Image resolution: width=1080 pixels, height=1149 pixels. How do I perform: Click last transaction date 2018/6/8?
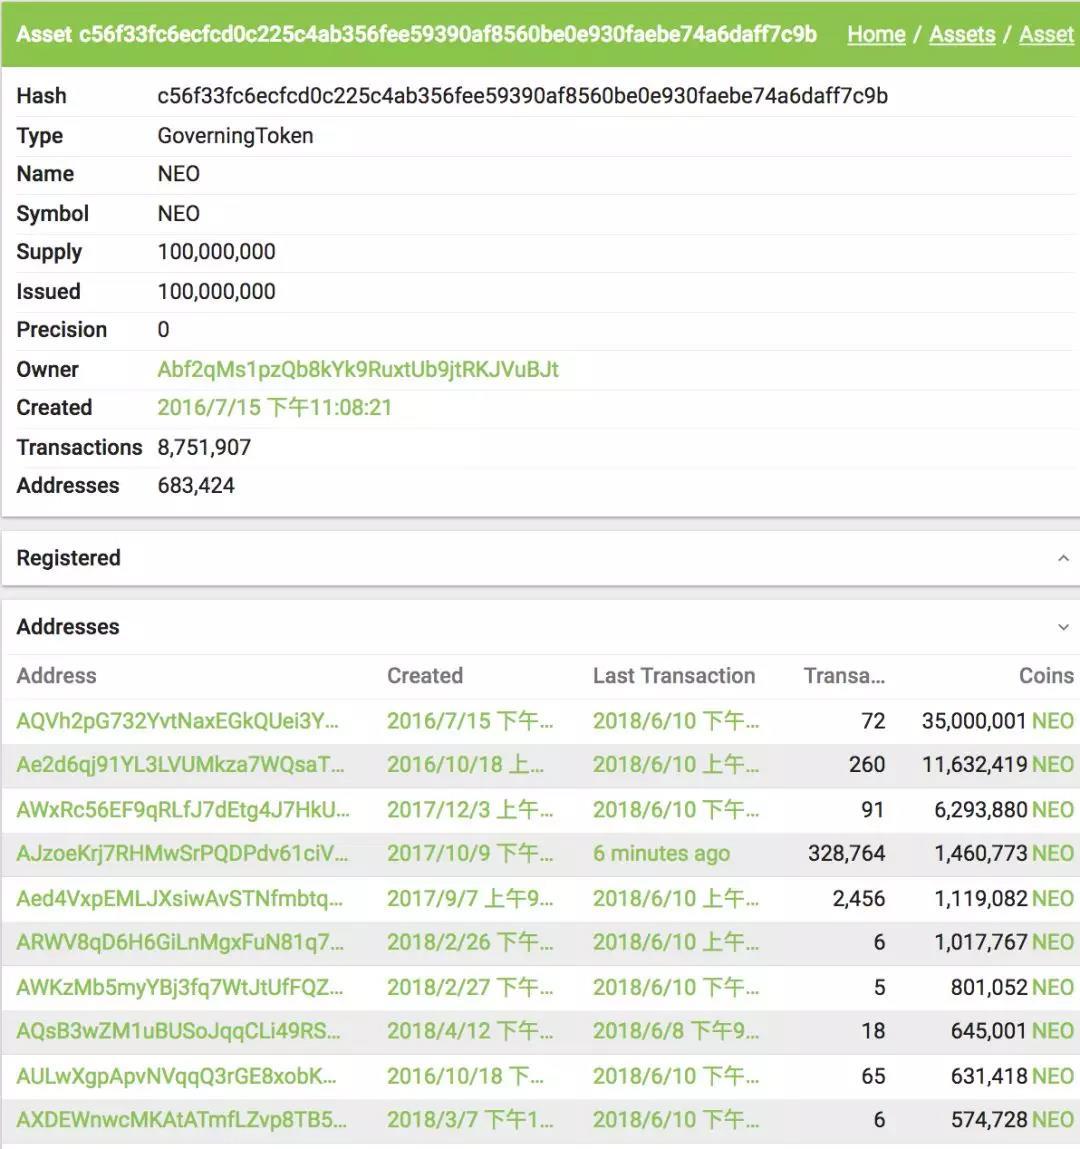[x=676, y=1031]
